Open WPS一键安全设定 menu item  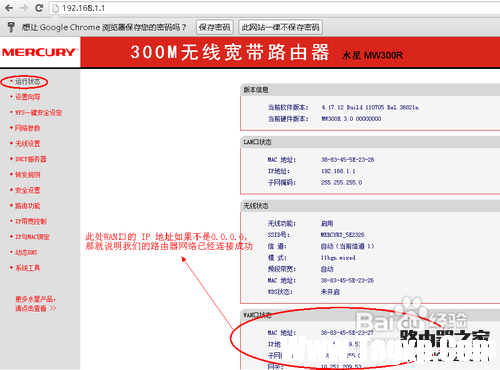(x=38, y=113)
